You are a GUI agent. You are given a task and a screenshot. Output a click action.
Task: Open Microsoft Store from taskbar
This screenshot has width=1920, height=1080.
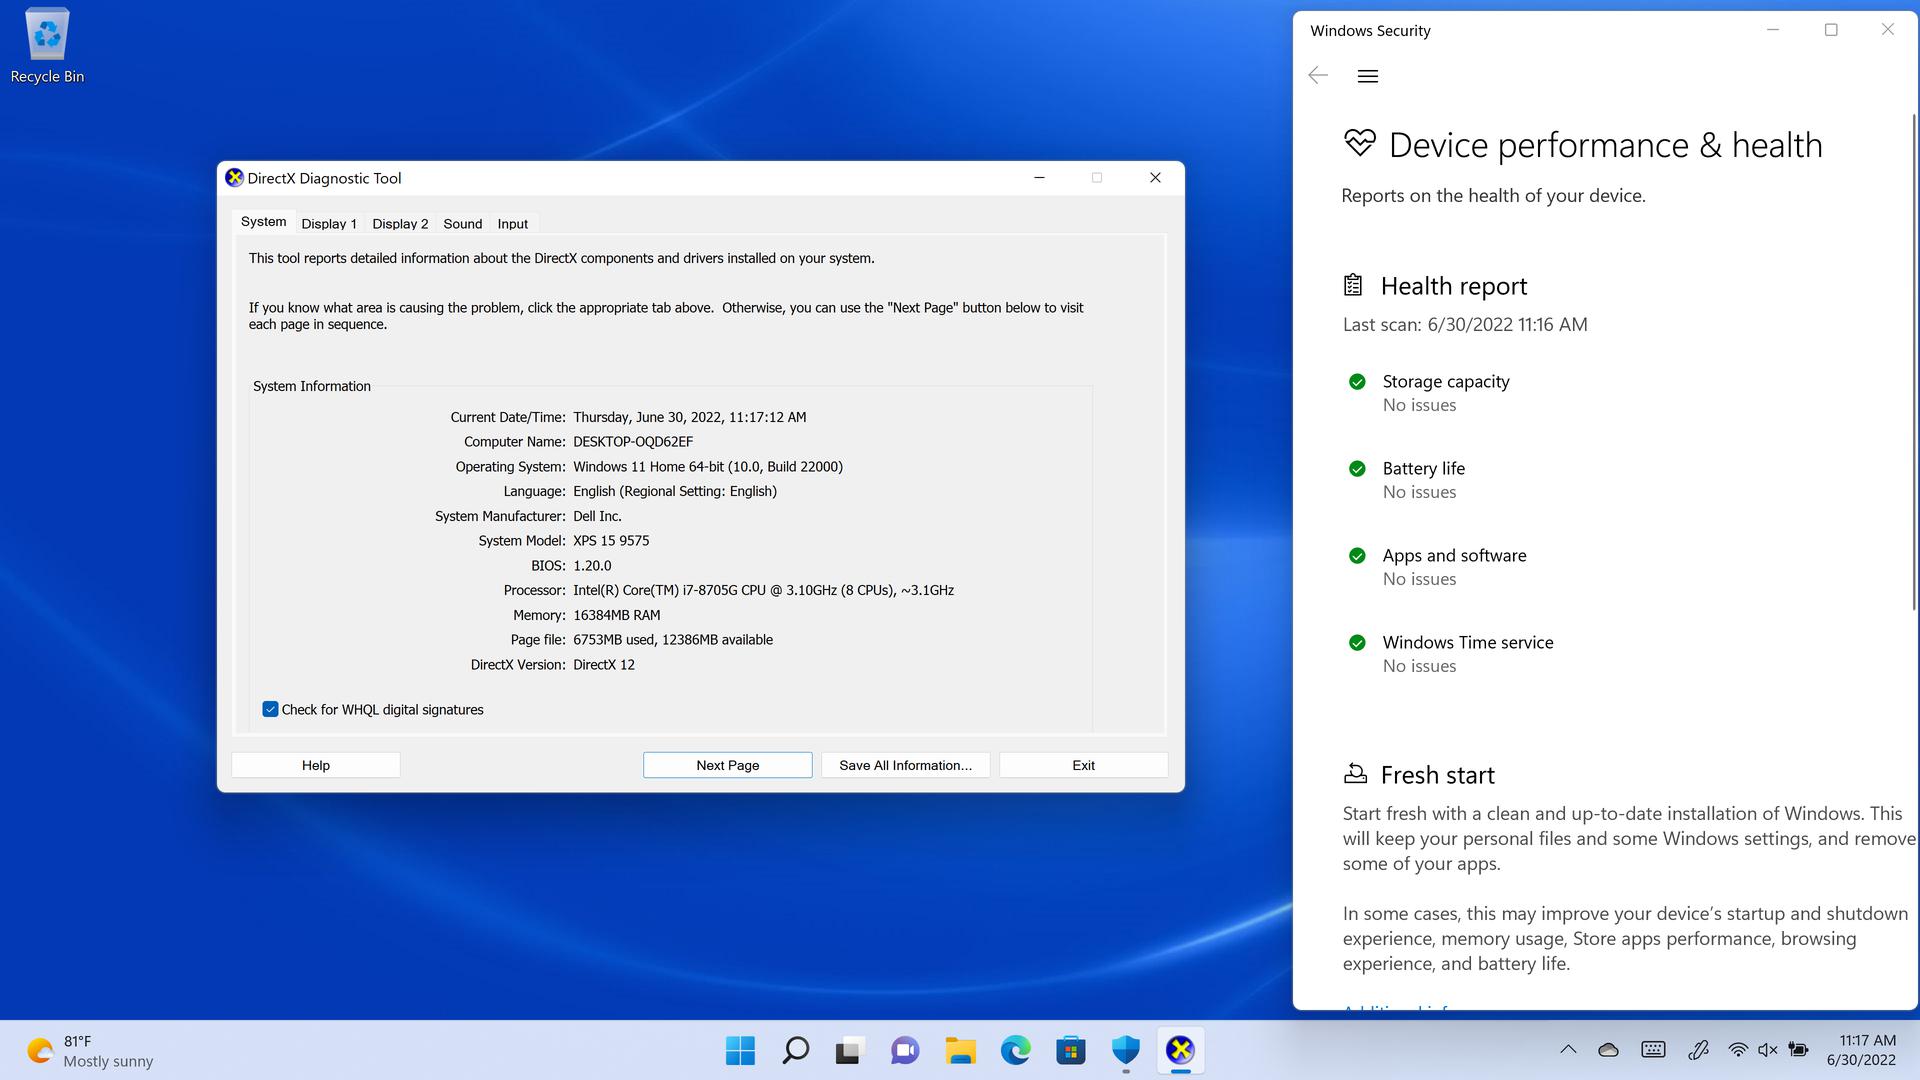pyautogui.click(x=1070, y=1050)
